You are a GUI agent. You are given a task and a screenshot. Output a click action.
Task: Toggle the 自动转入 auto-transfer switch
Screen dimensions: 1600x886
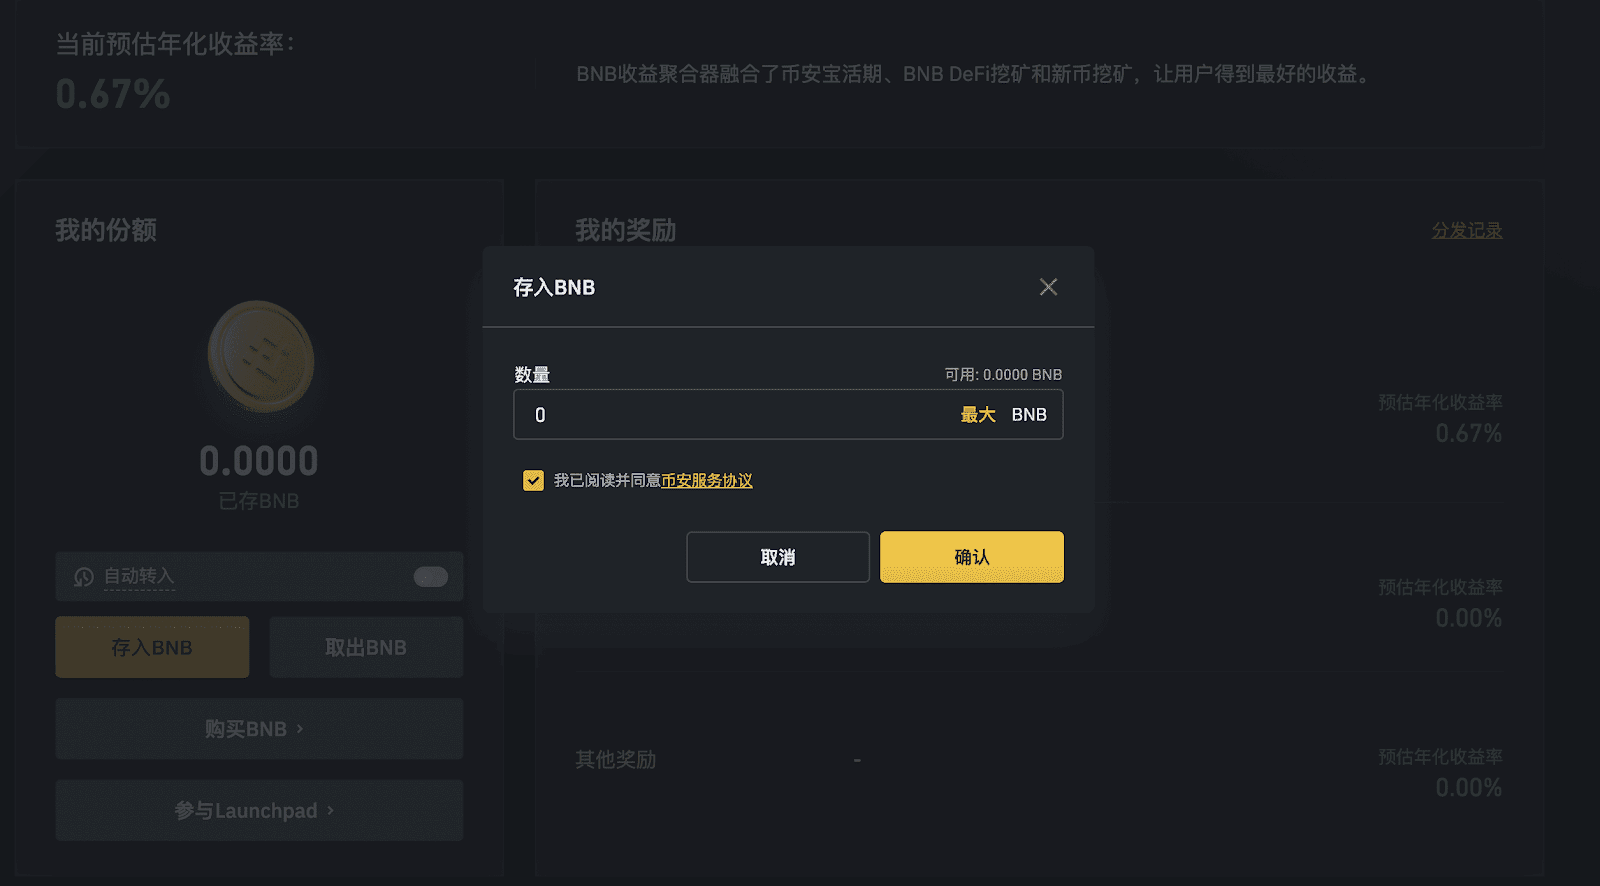pos(431,577)
